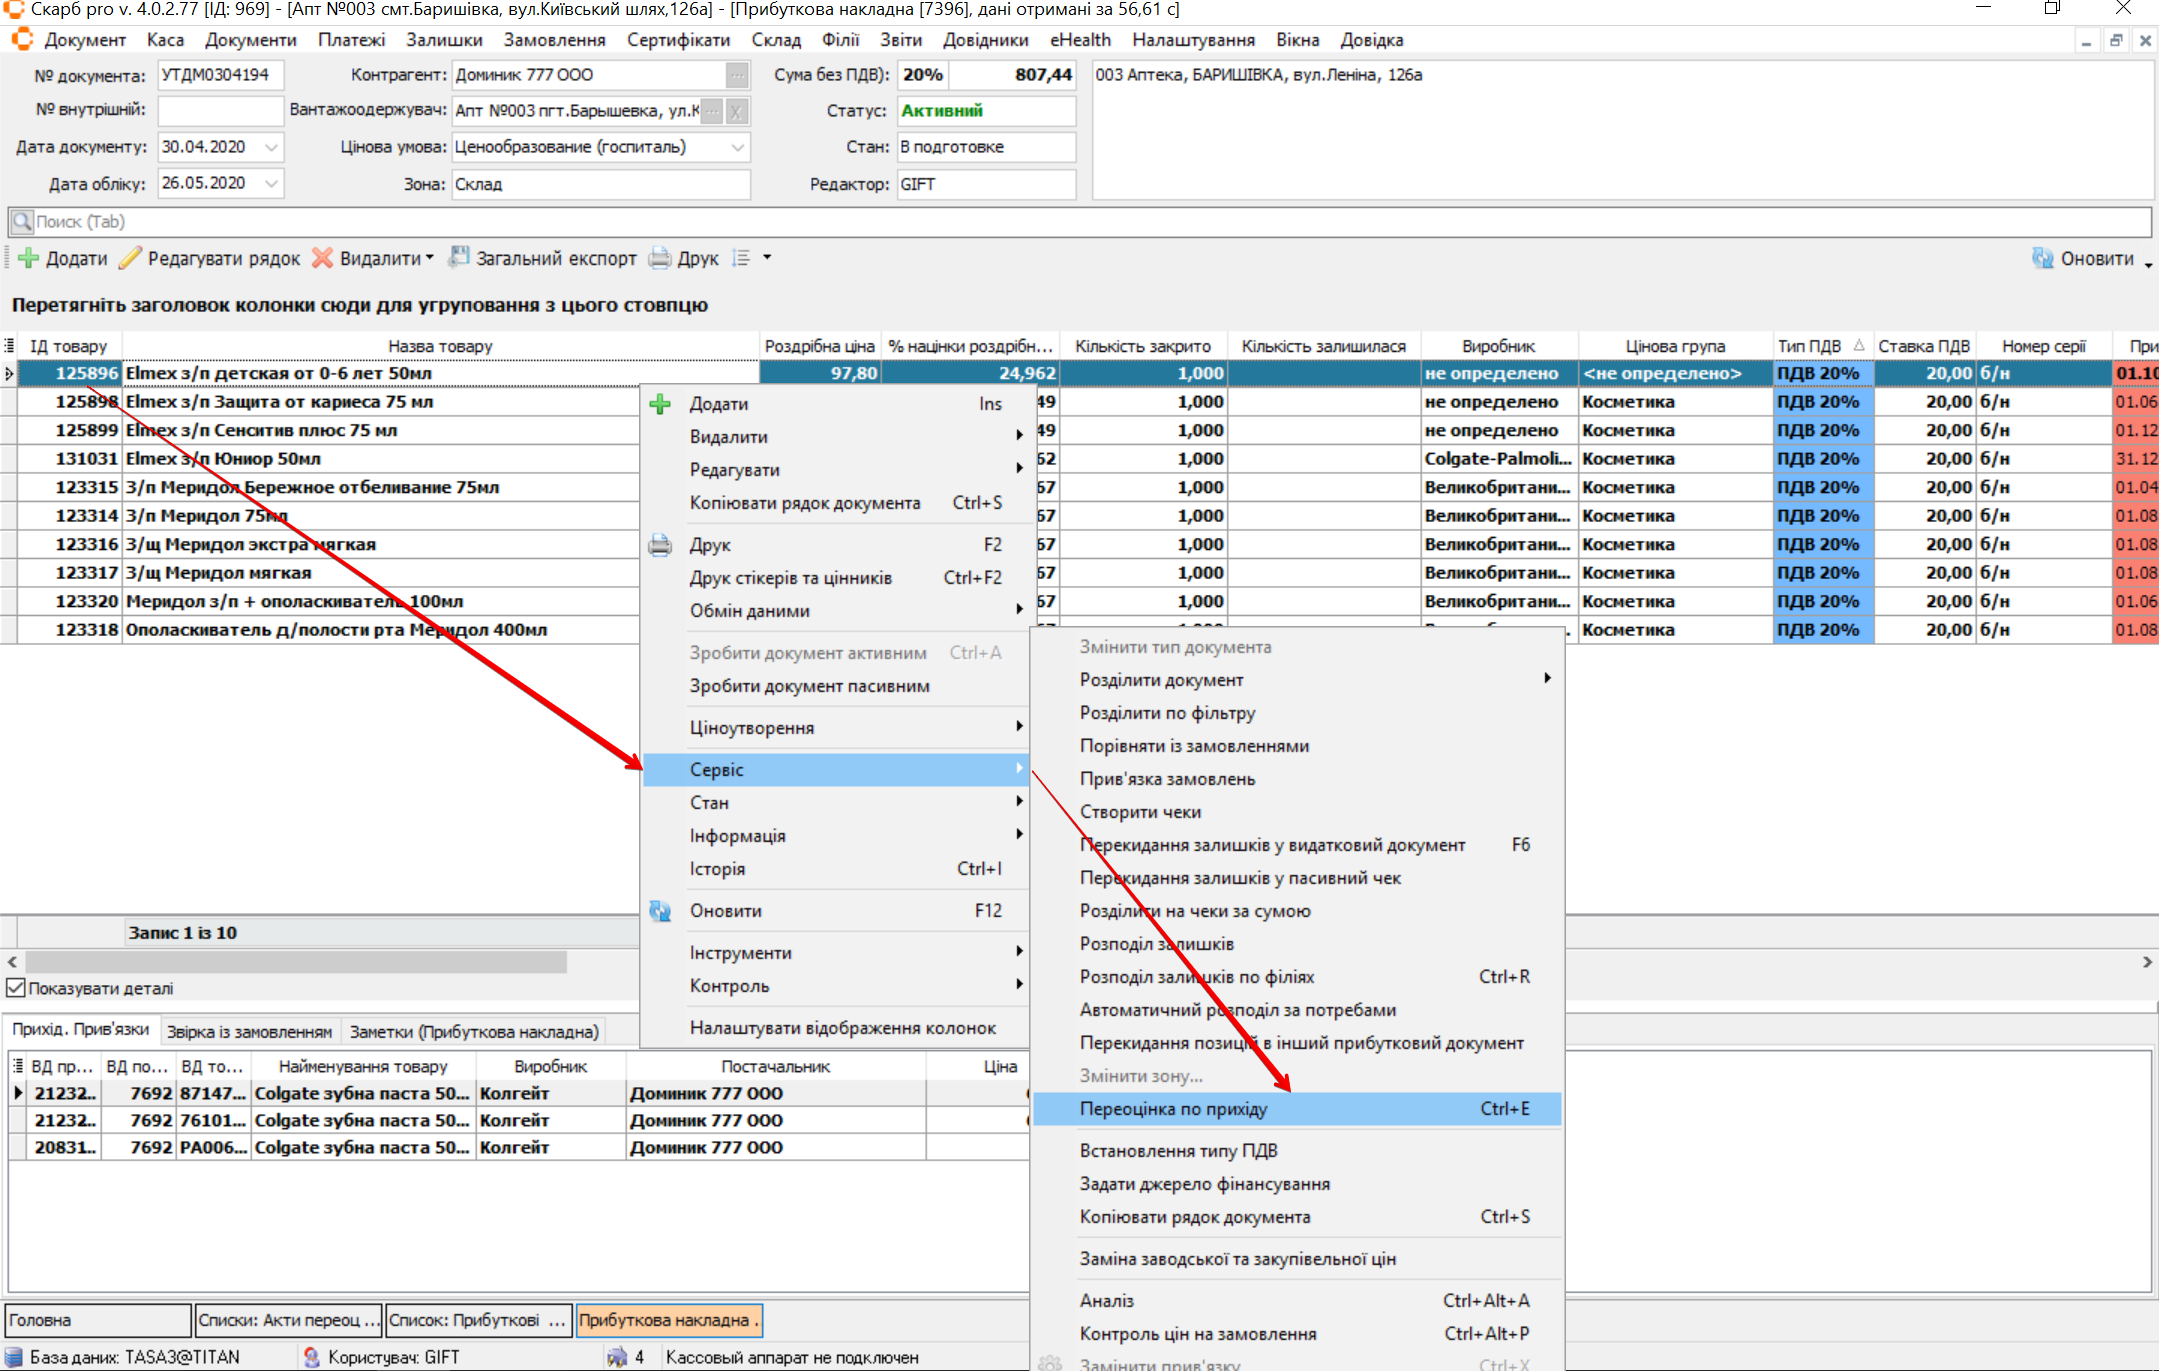Screen dimensions: 2159x1371
Task: Click the horizontal scrollbar under the grid
Action: pyautogui.click(x=296, y=961)
